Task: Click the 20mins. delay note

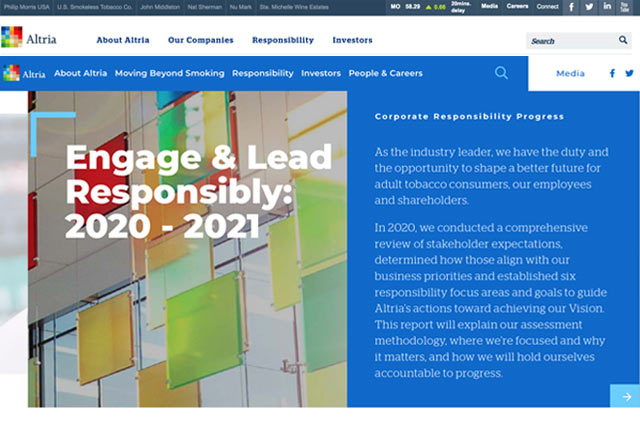Action: pyautogui.click(x=460, y=7)
